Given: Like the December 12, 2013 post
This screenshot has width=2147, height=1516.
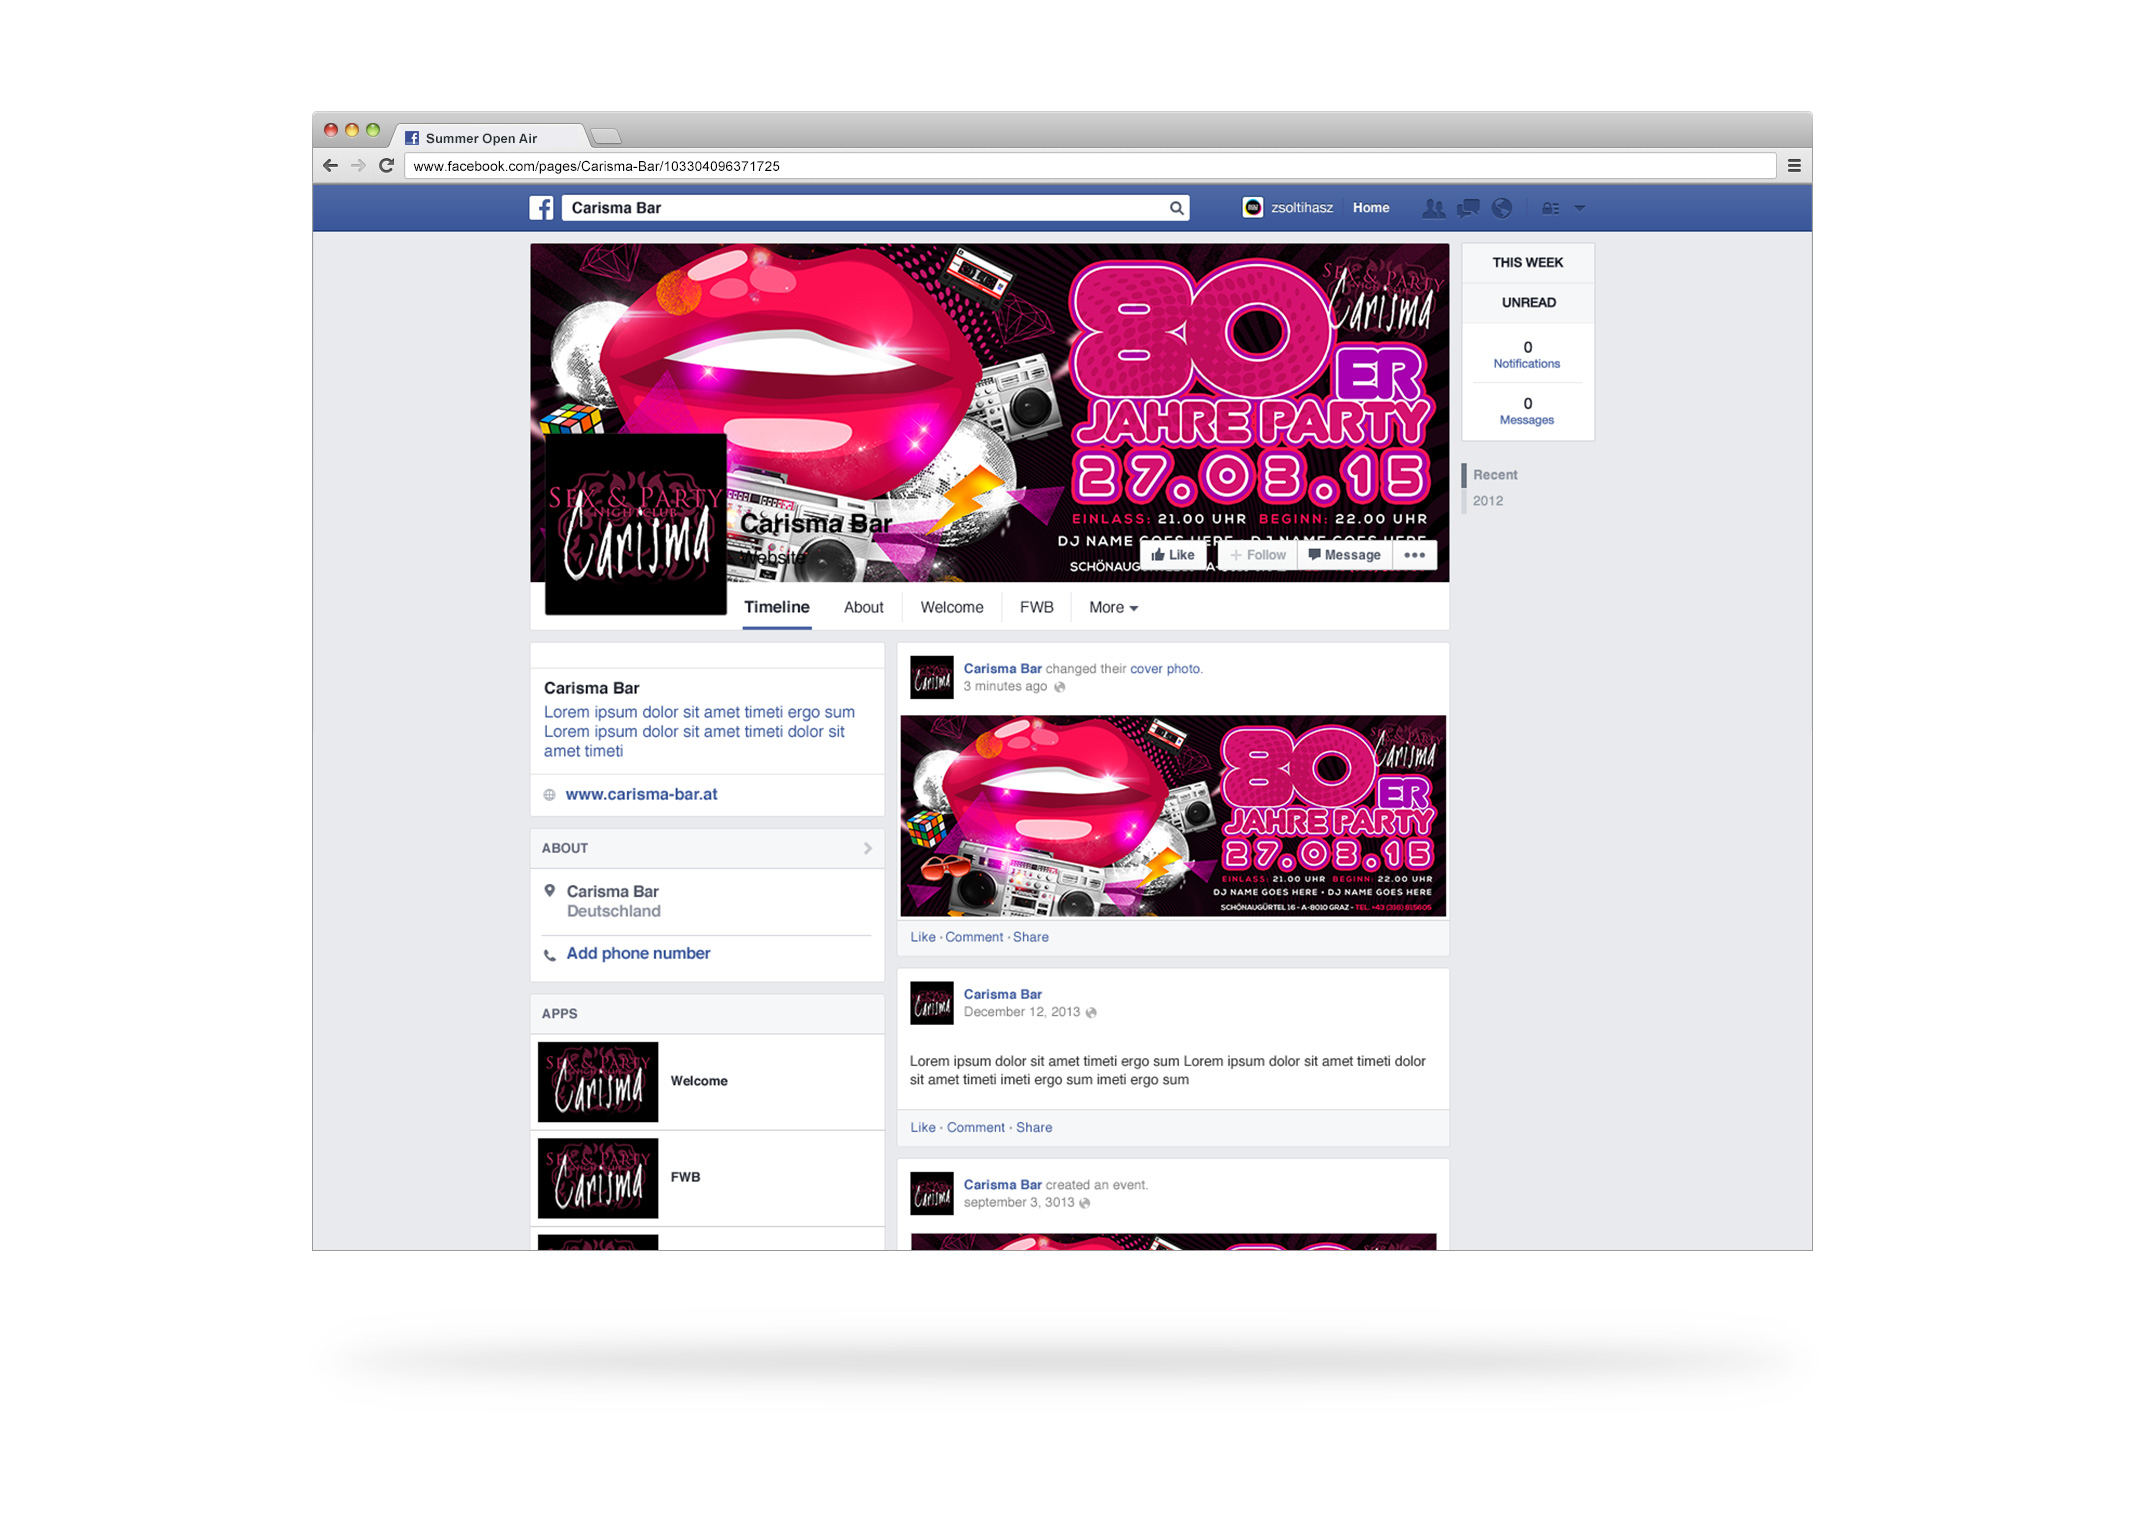Looking at the screenshot, I should [x=922, y=1127].
